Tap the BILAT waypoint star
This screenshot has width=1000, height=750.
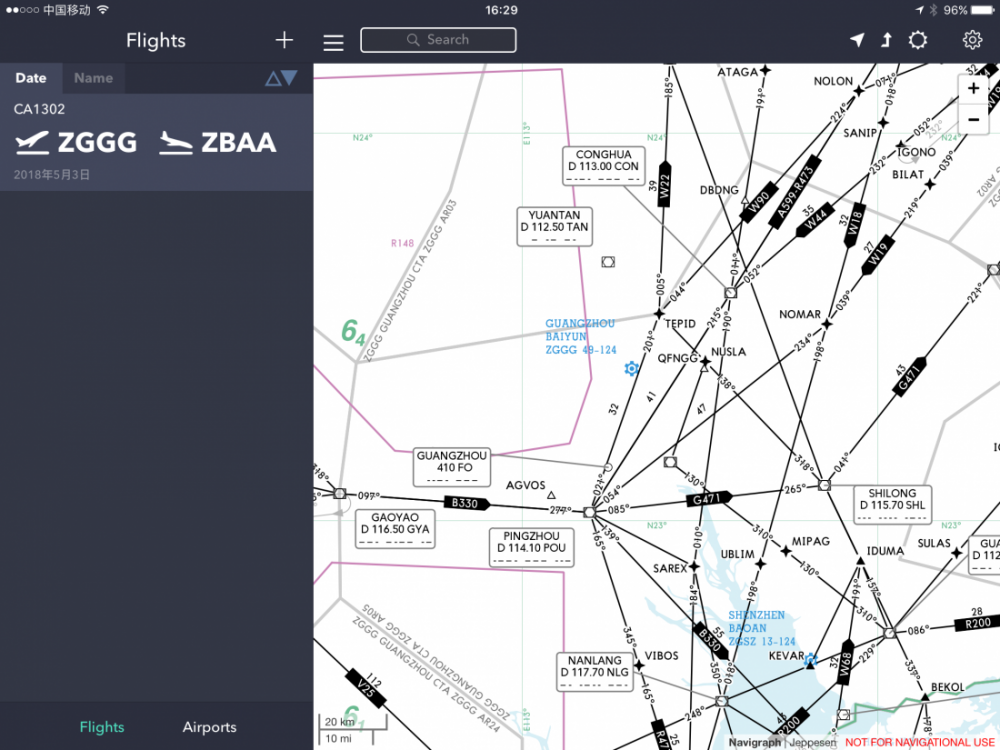[930, 184]
